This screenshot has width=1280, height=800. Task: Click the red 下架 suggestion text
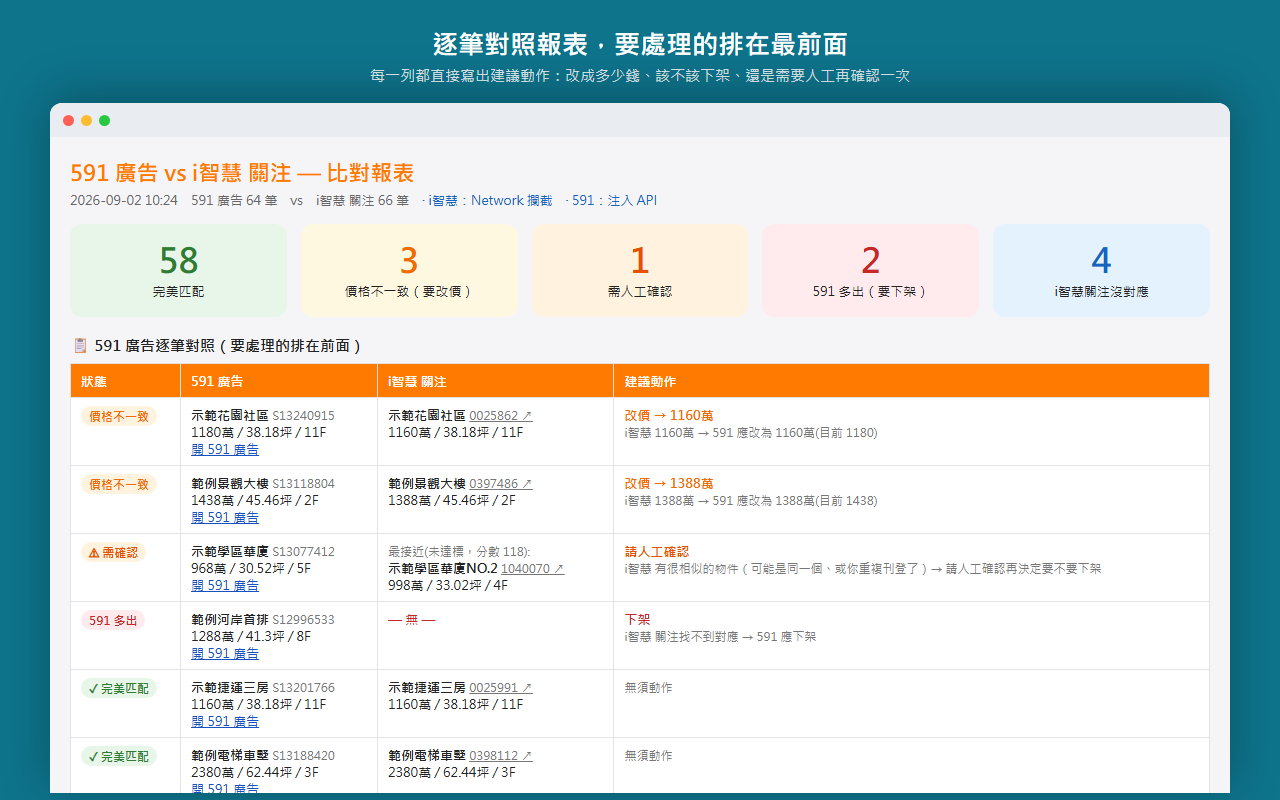pyautogui.click(x=638, y=619)
